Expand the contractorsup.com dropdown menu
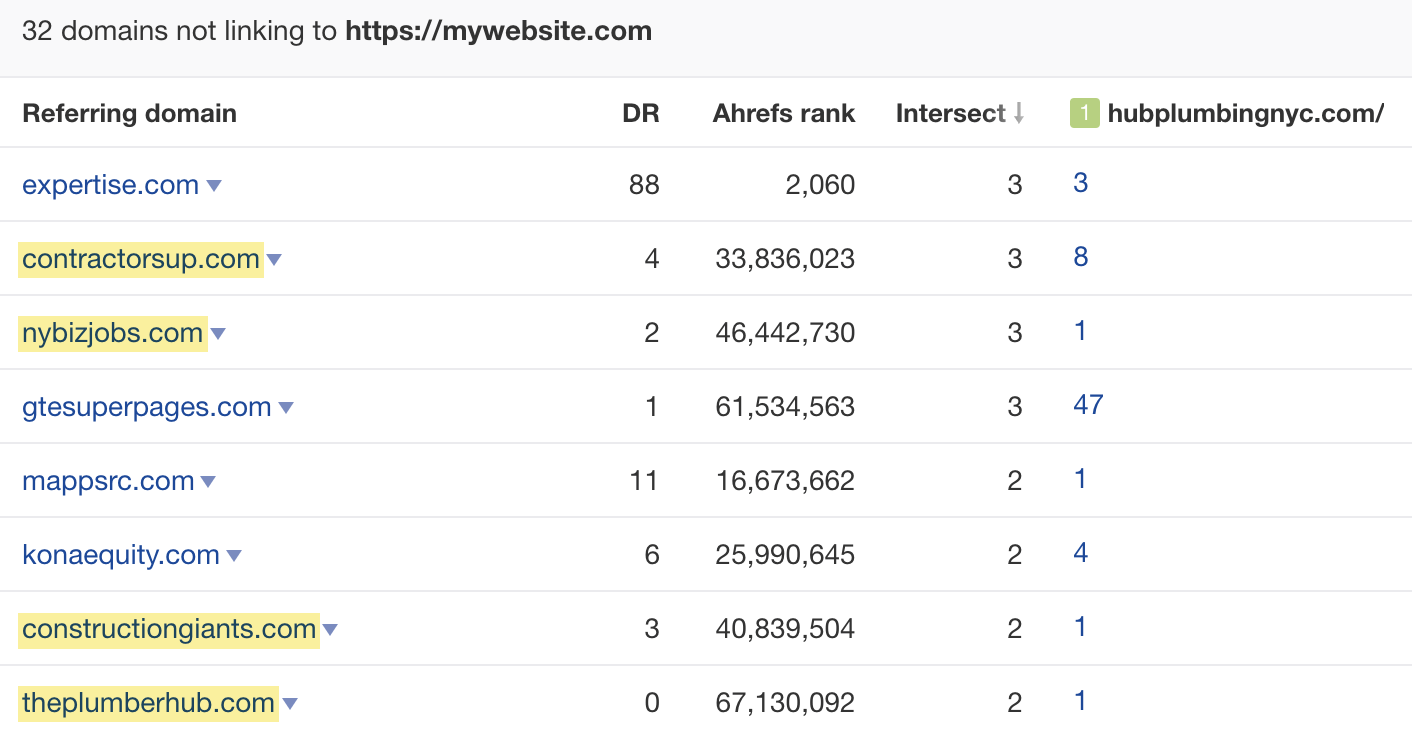This screenshot has height=734, width=1412. tap(274, 260)
